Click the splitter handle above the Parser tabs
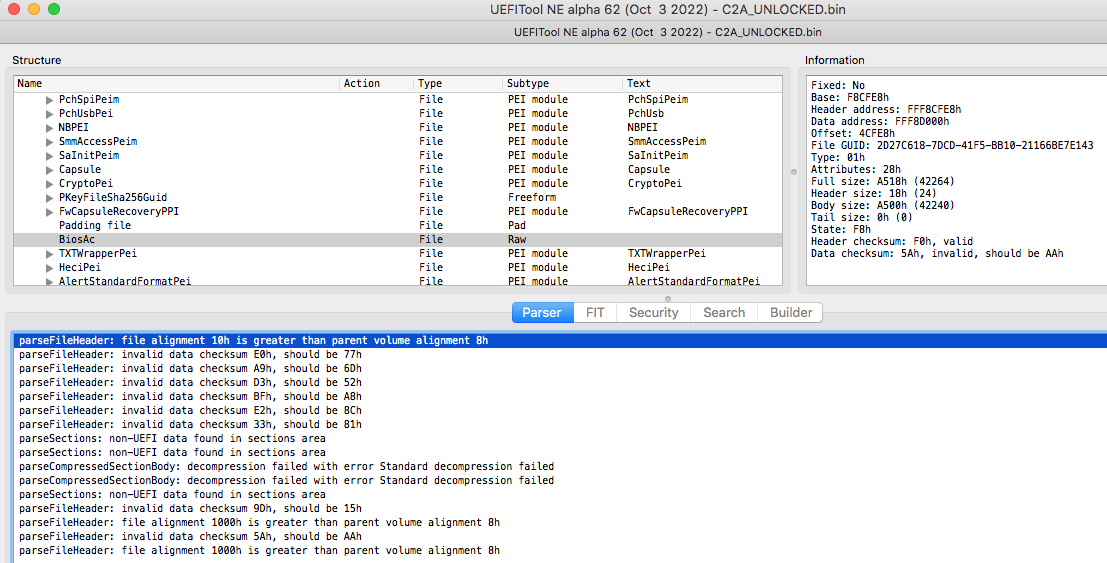Image resolution: width=1107 pixels, height=563 pixels. click(668, 298)
